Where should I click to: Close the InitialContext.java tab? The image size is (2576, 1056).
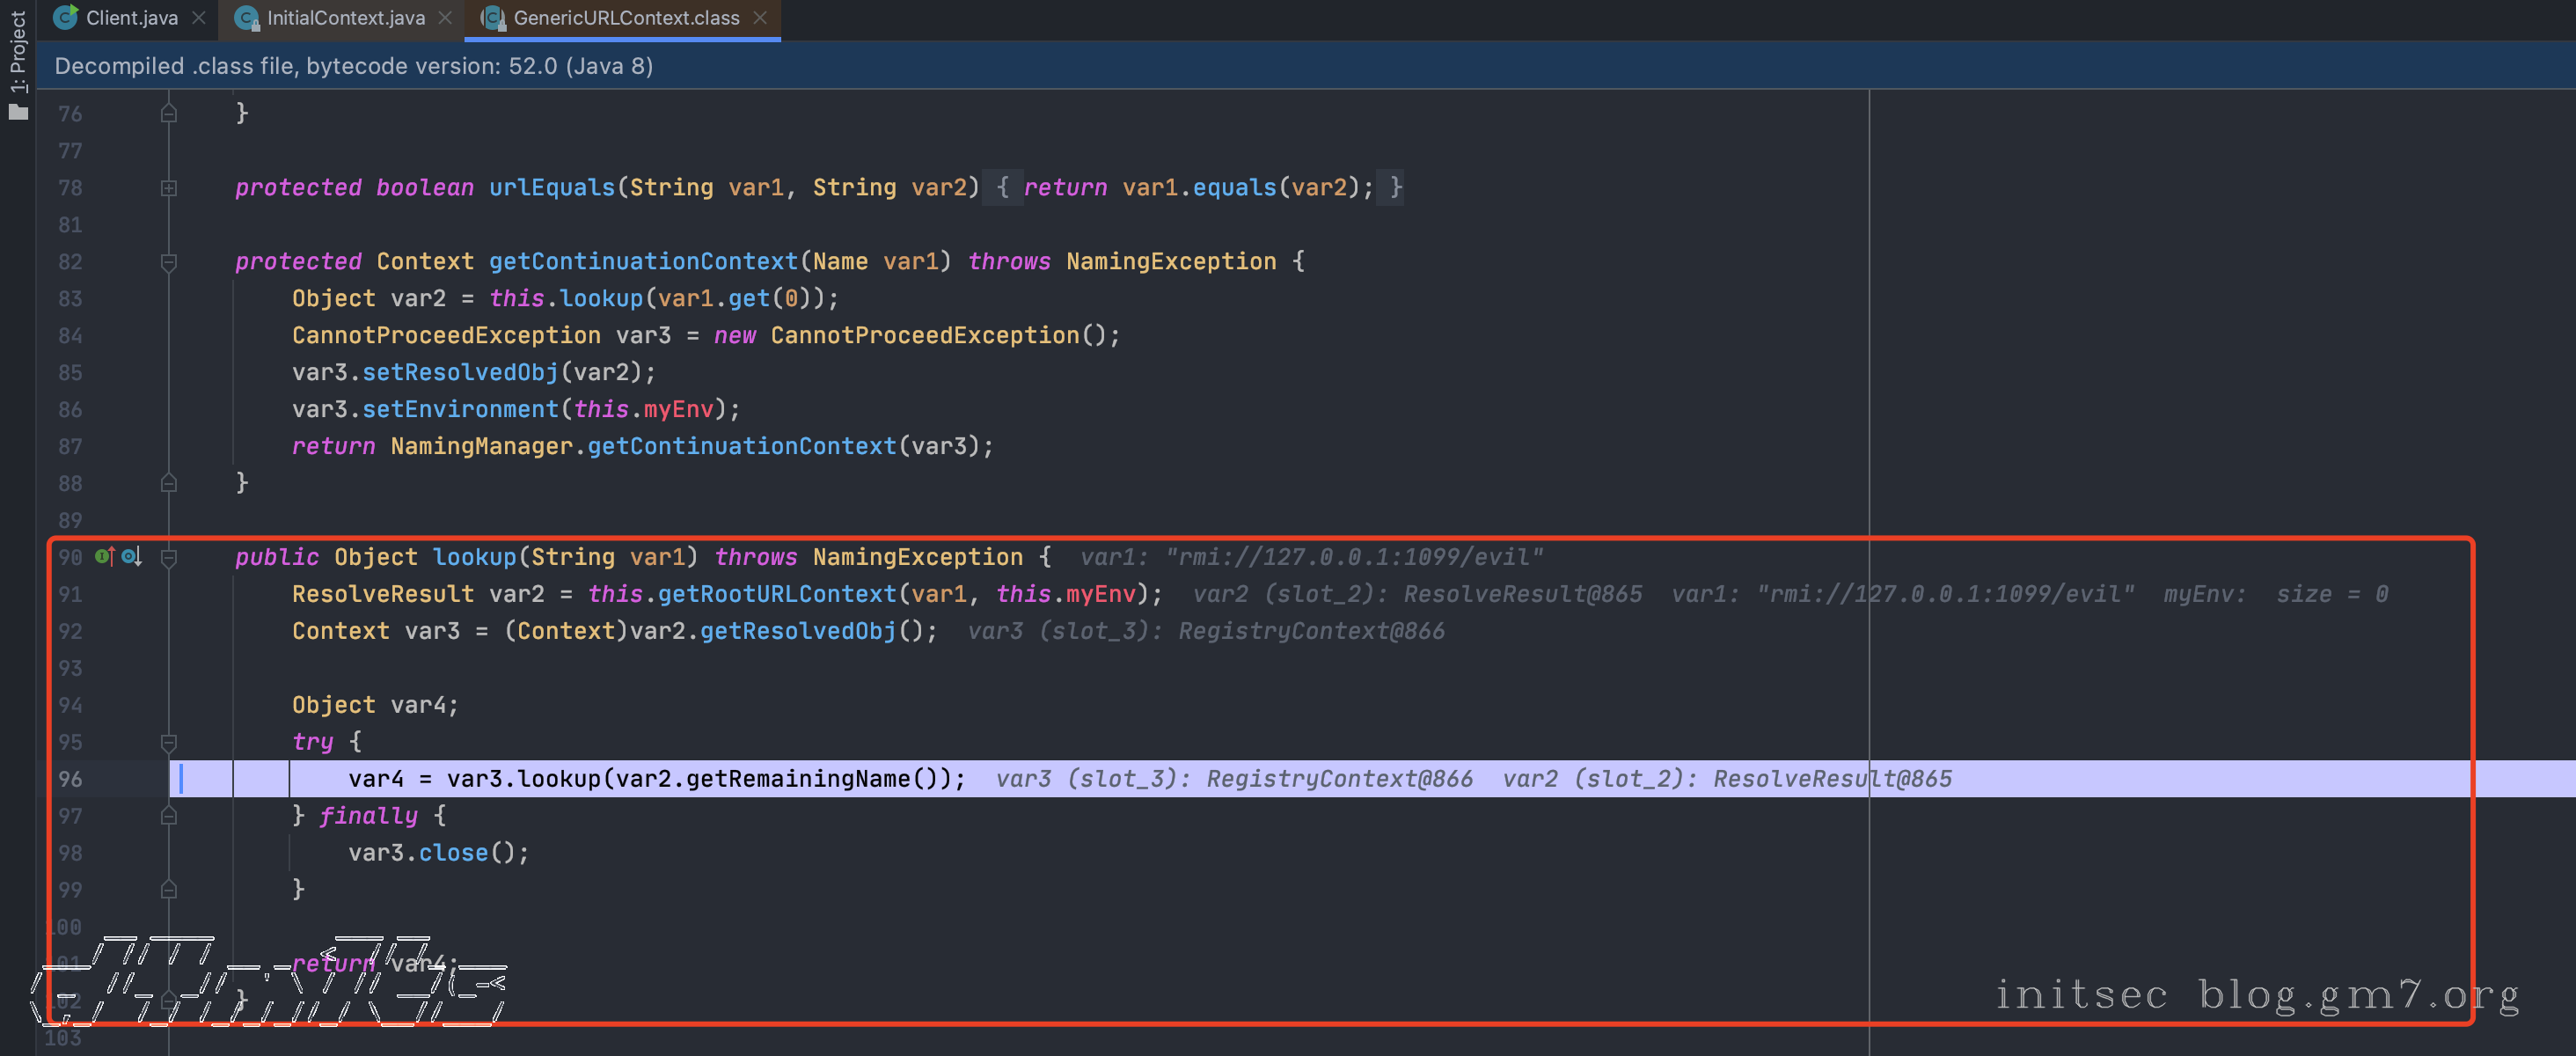click(445, 17)
